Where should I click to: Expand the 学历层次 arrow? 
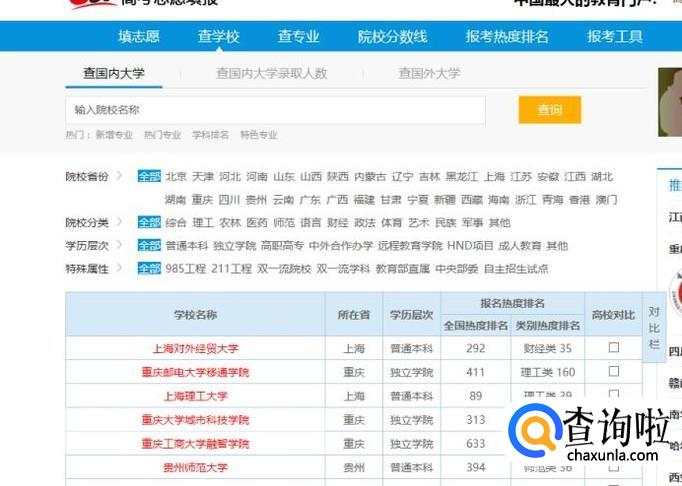(120, 245)
